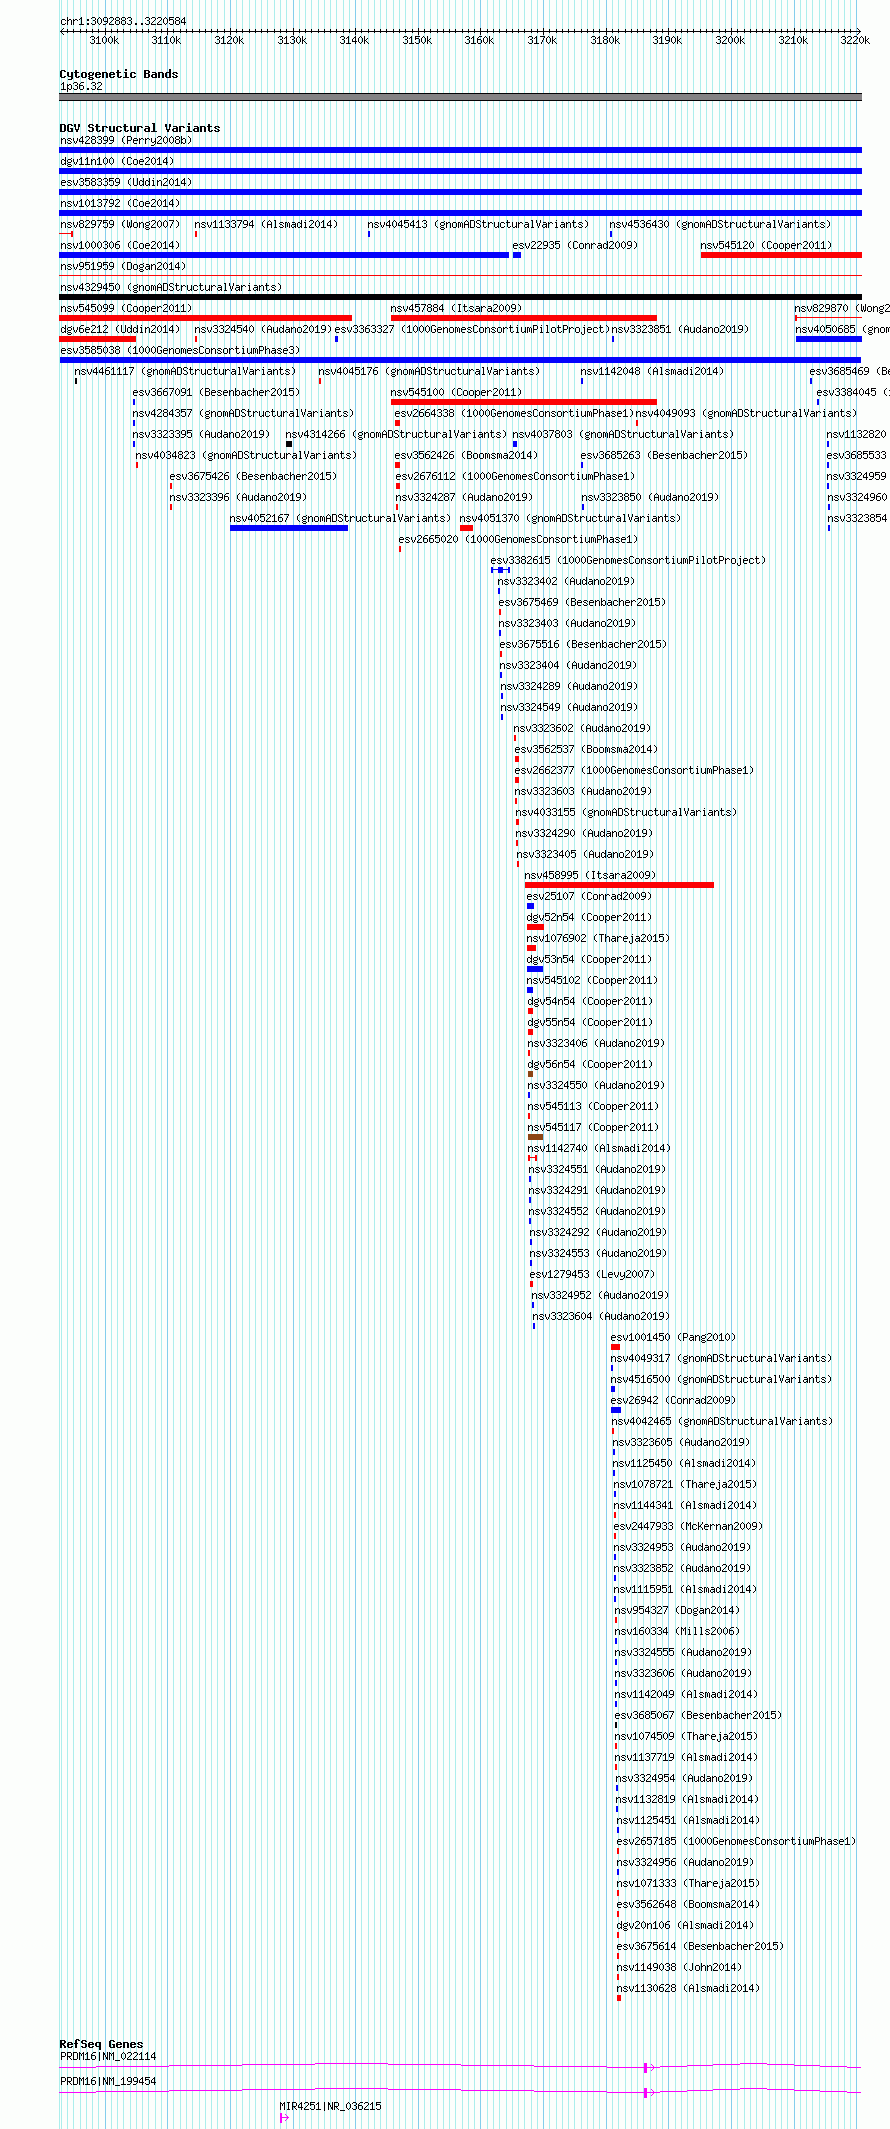Click the black bar under nsv4329450
Image resolution: width=890 pixels, height=2129 pixels.
(x=460, y=297)
